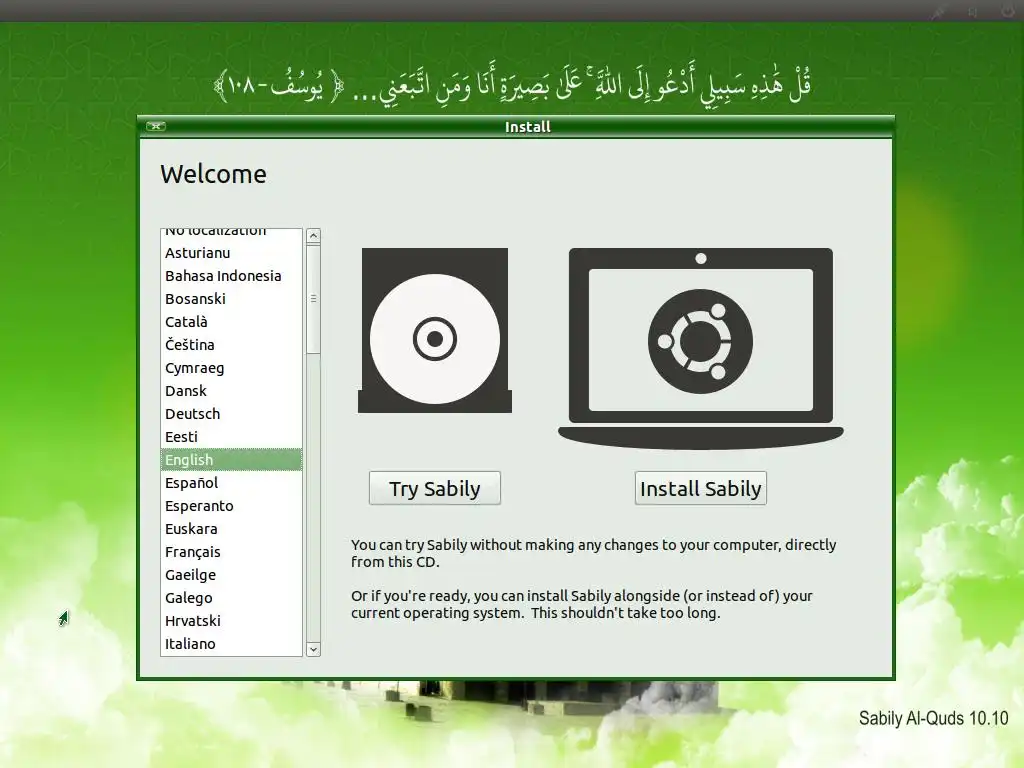Click the Try Sabily button
The width and height of the screenshot is (1024, 768).
(434, 488)
